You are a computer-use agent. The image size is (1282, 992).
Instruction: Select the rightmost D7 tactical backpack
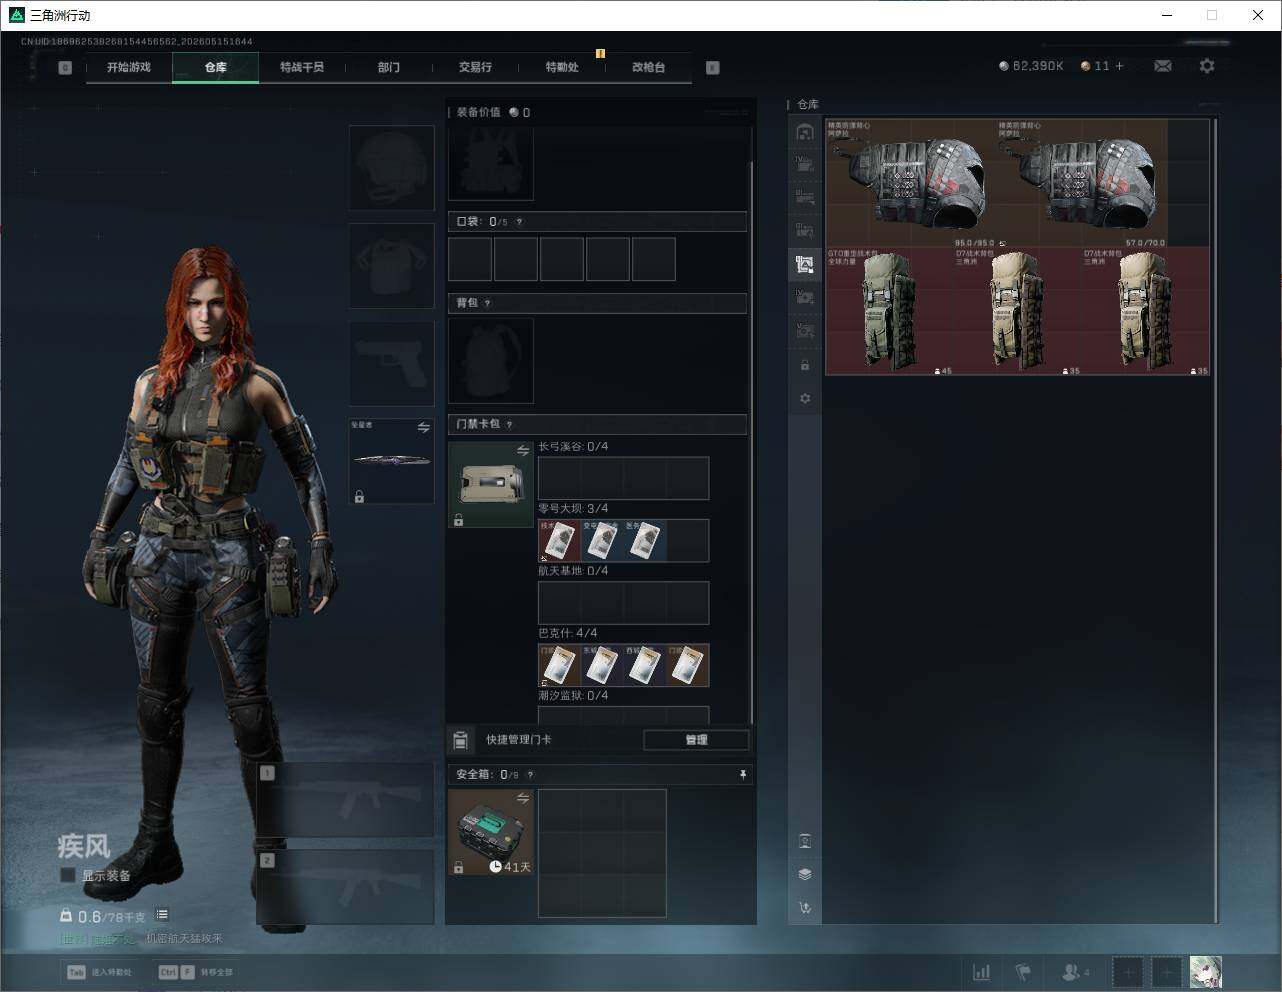(x=1146, y=311)
